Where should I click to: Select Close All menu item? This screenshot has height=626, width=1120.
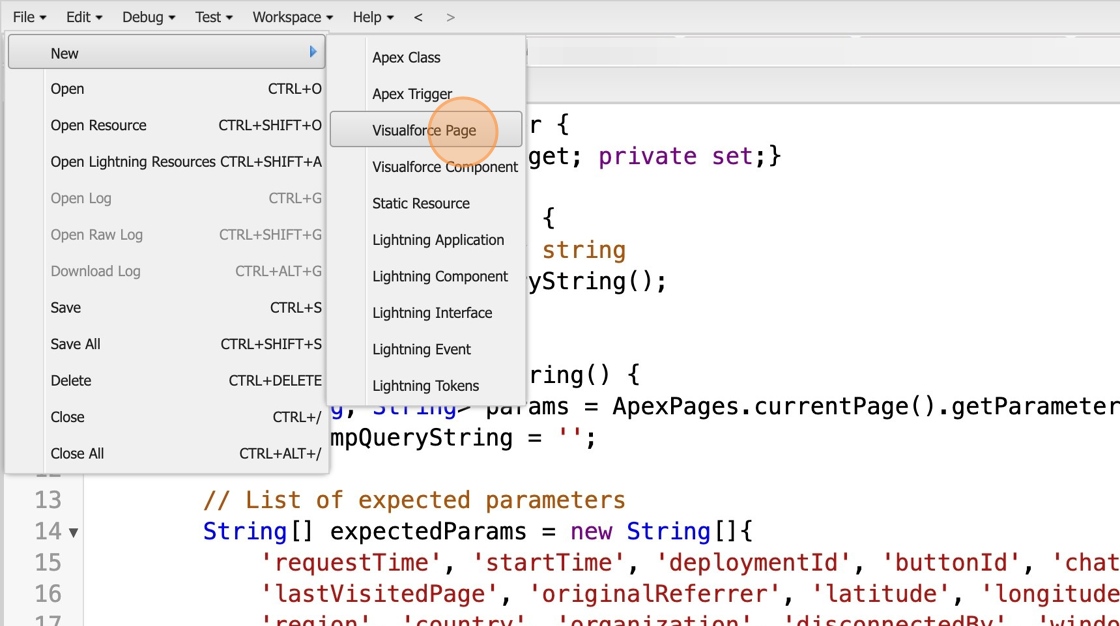(x=166, y=453)
